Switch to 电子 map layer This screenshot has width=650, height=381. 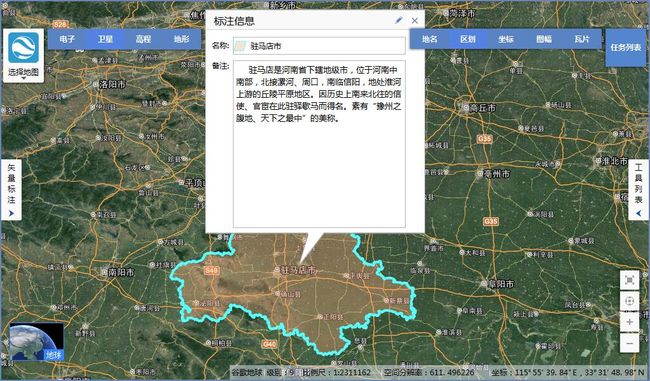pyautogui.click(x=67, y=39)
